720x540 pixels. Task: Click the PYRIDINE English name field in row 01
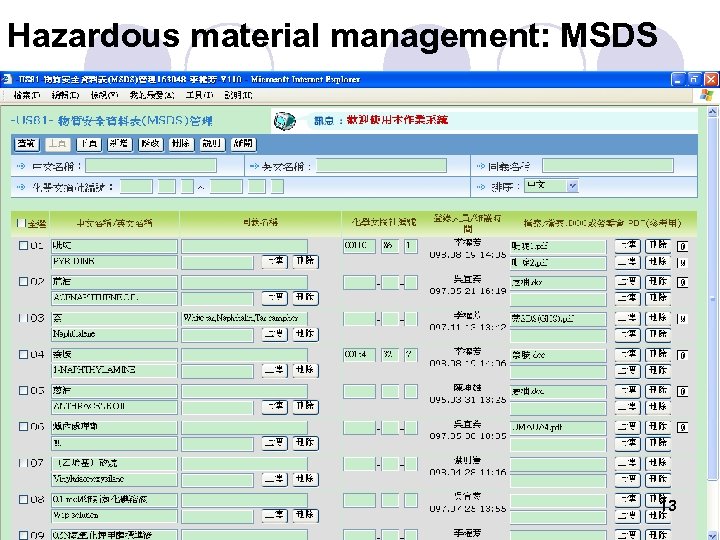pos(114,262)
